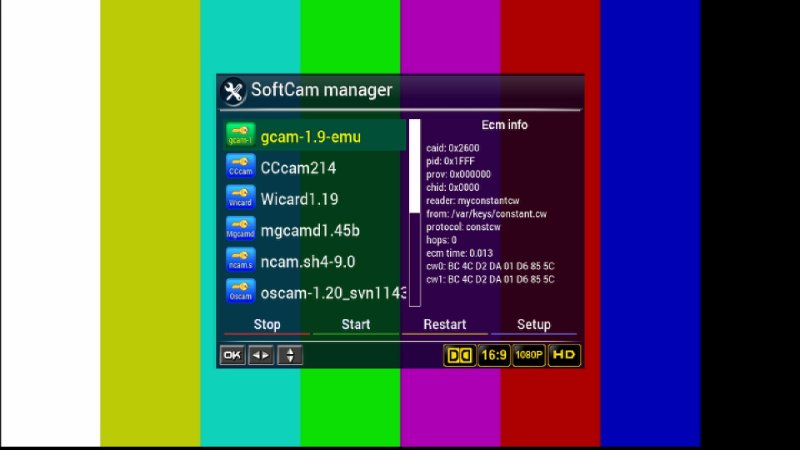800x450 pixels.
Task: Click the up-down arrows navigation button
Action: 290,355
